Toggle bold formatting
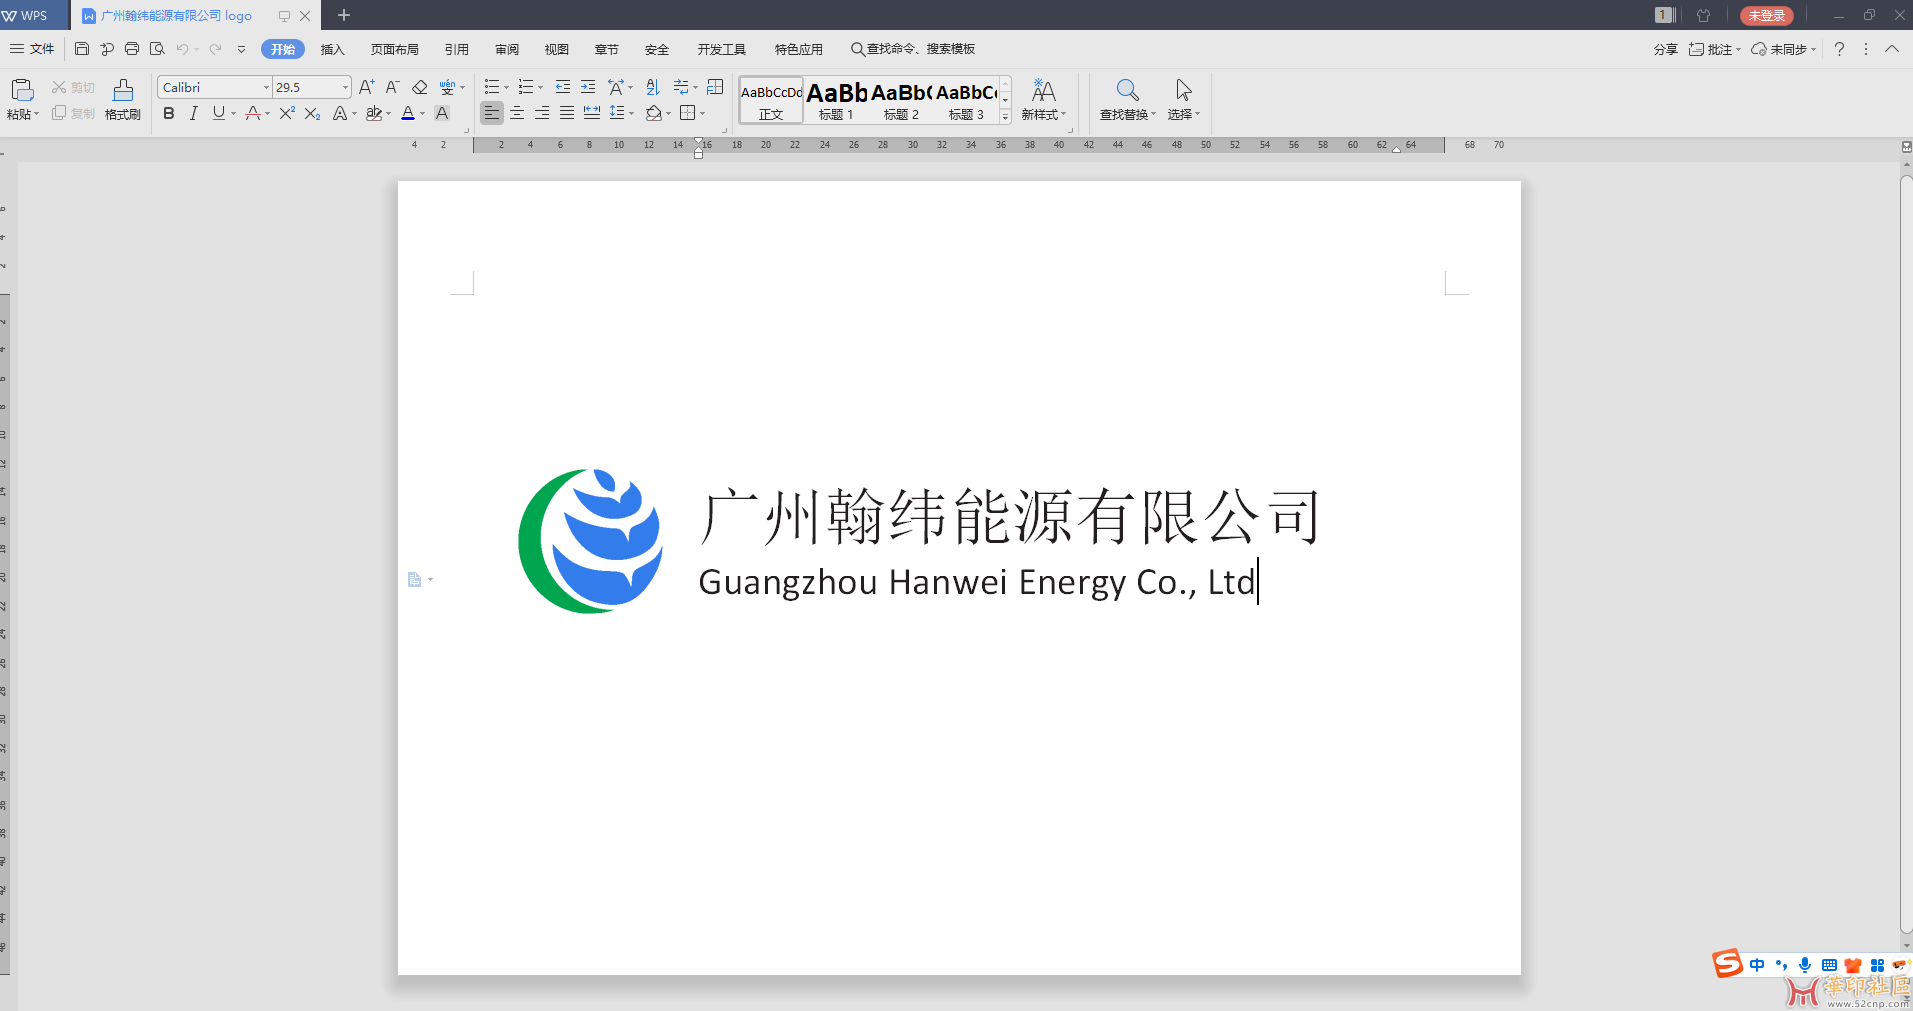Image resolution: width=1913 pixels, height=1011 pixels. point(168,114)
